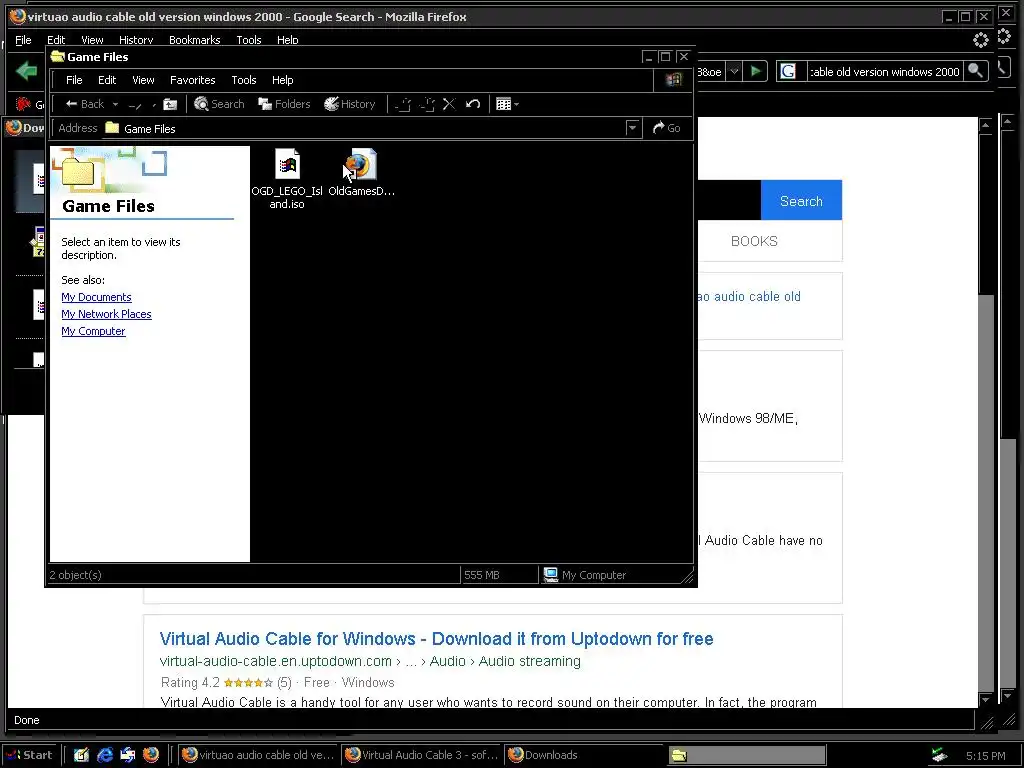1024x768 pixels.
Task: Click the Copy To toolbar icon
Action: pos(426,104)
